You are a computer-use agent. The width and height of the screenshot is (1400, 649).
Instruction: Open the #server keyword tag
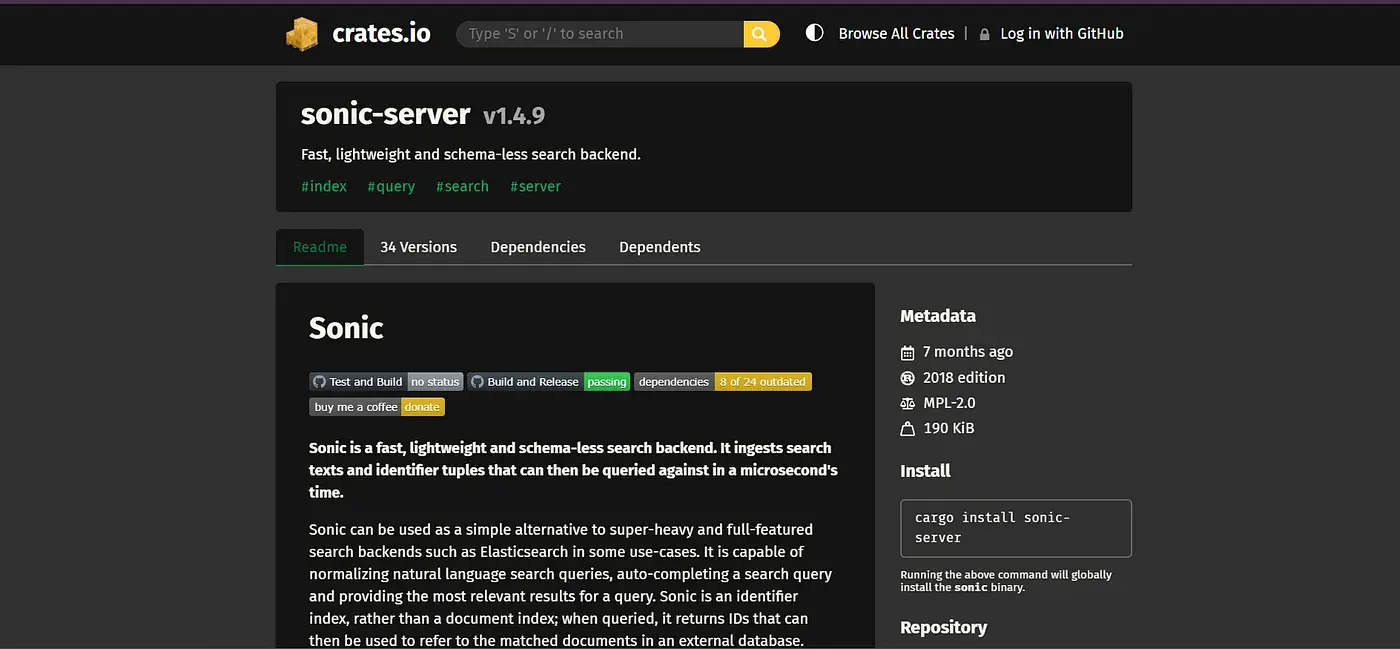pos(535,186)
